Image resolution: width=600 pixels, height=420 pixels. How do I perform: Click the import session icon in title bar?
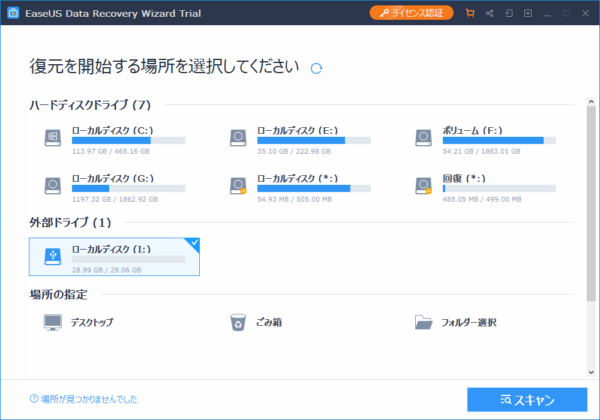(509, 13)
